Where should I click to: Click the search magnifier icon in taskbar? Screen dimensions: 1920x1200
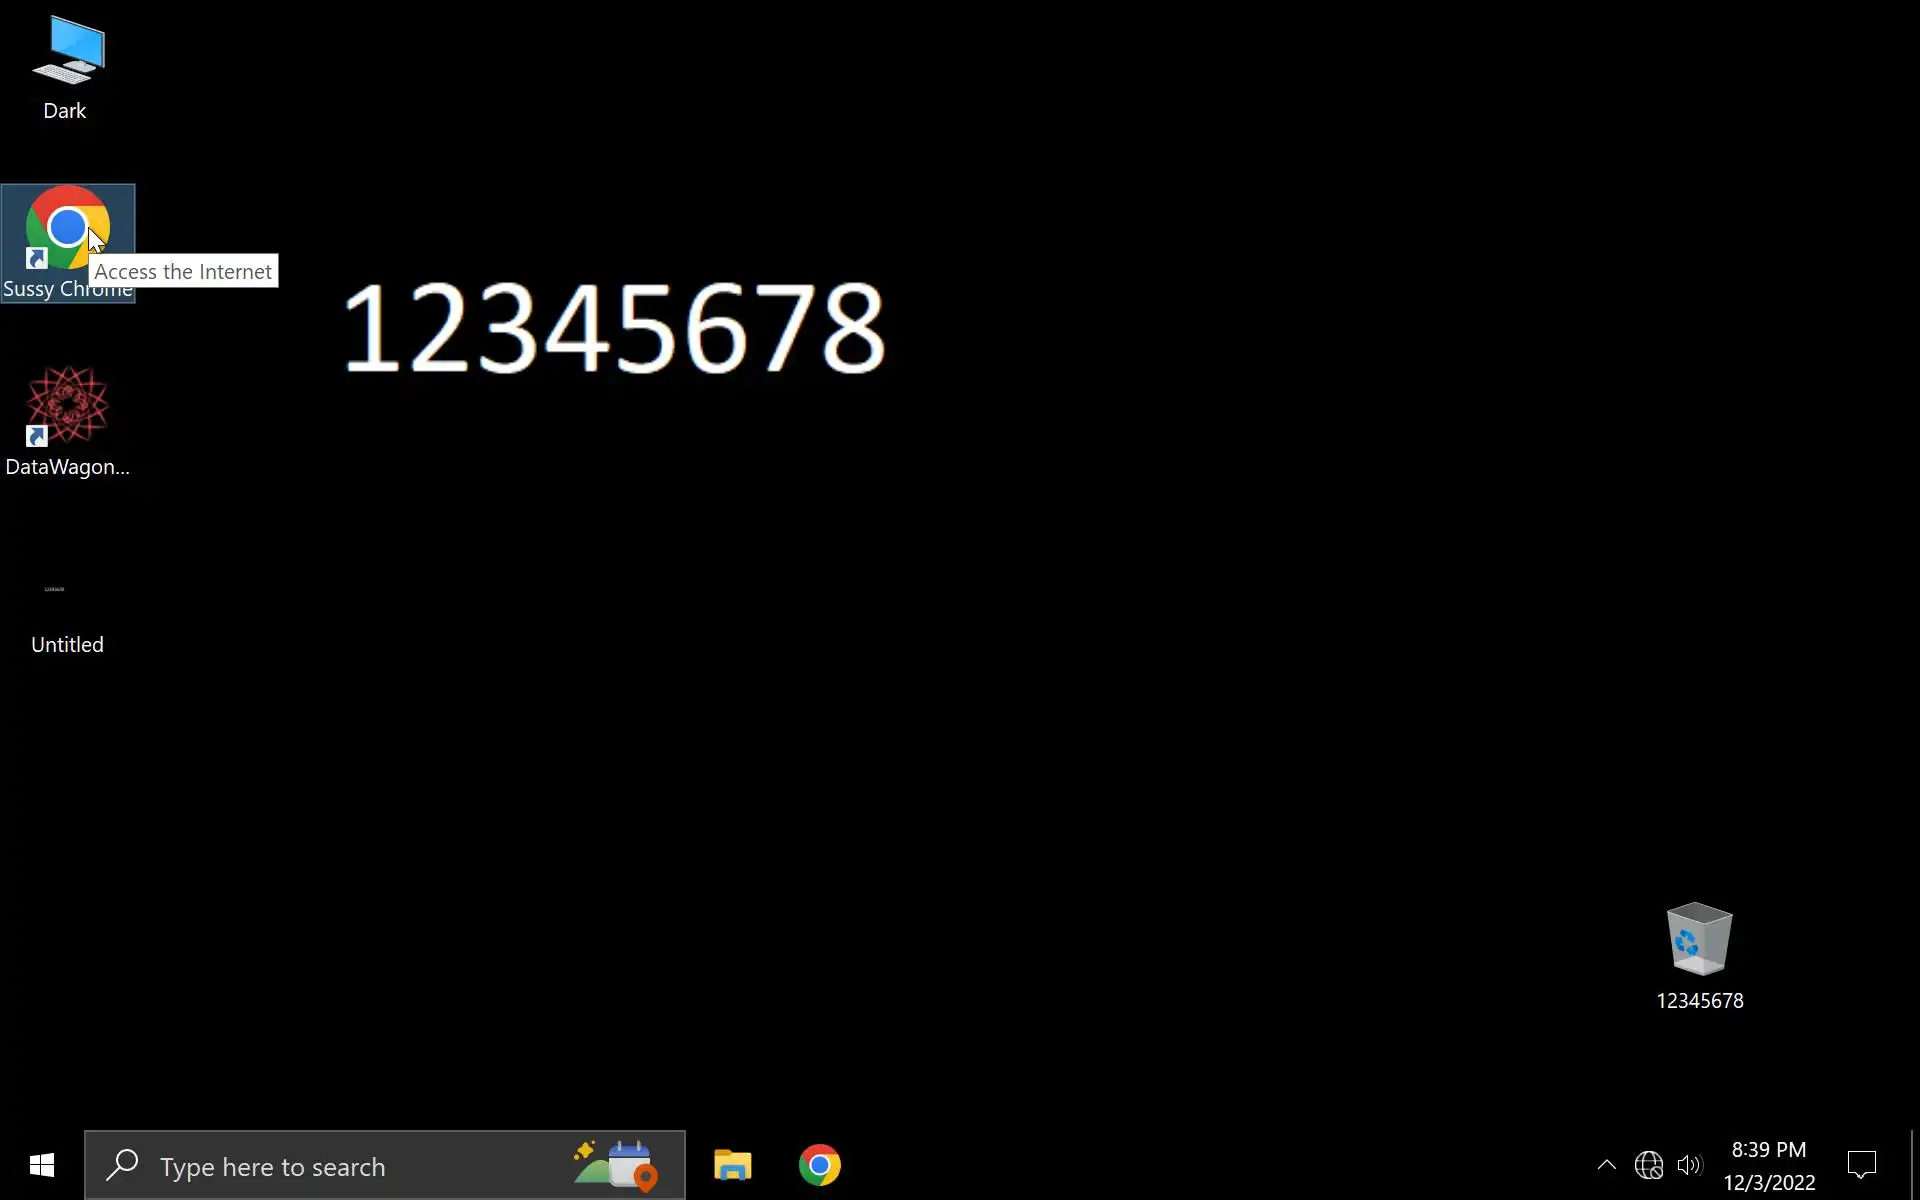[122, 1165]
